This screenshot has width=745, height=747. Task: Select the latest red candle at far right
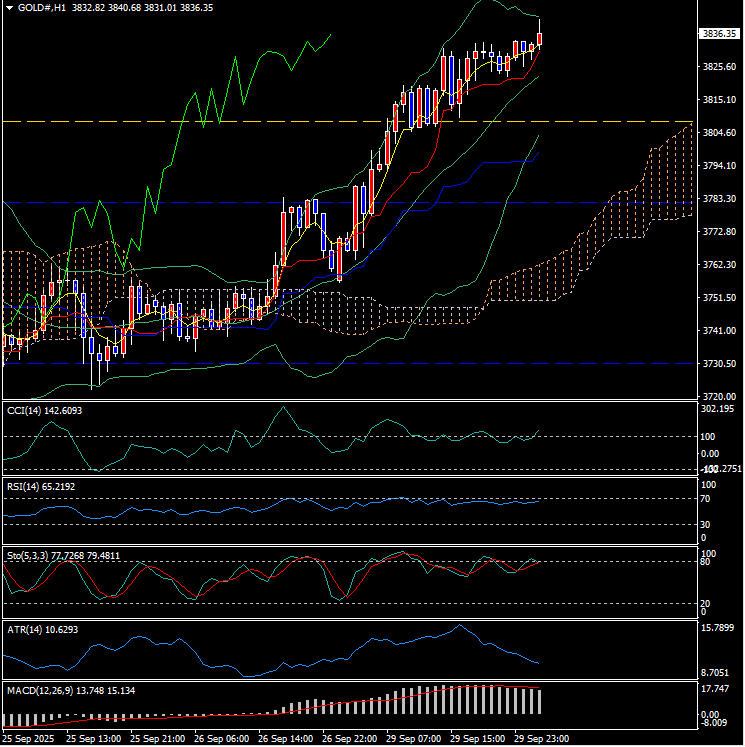[540, 40]
